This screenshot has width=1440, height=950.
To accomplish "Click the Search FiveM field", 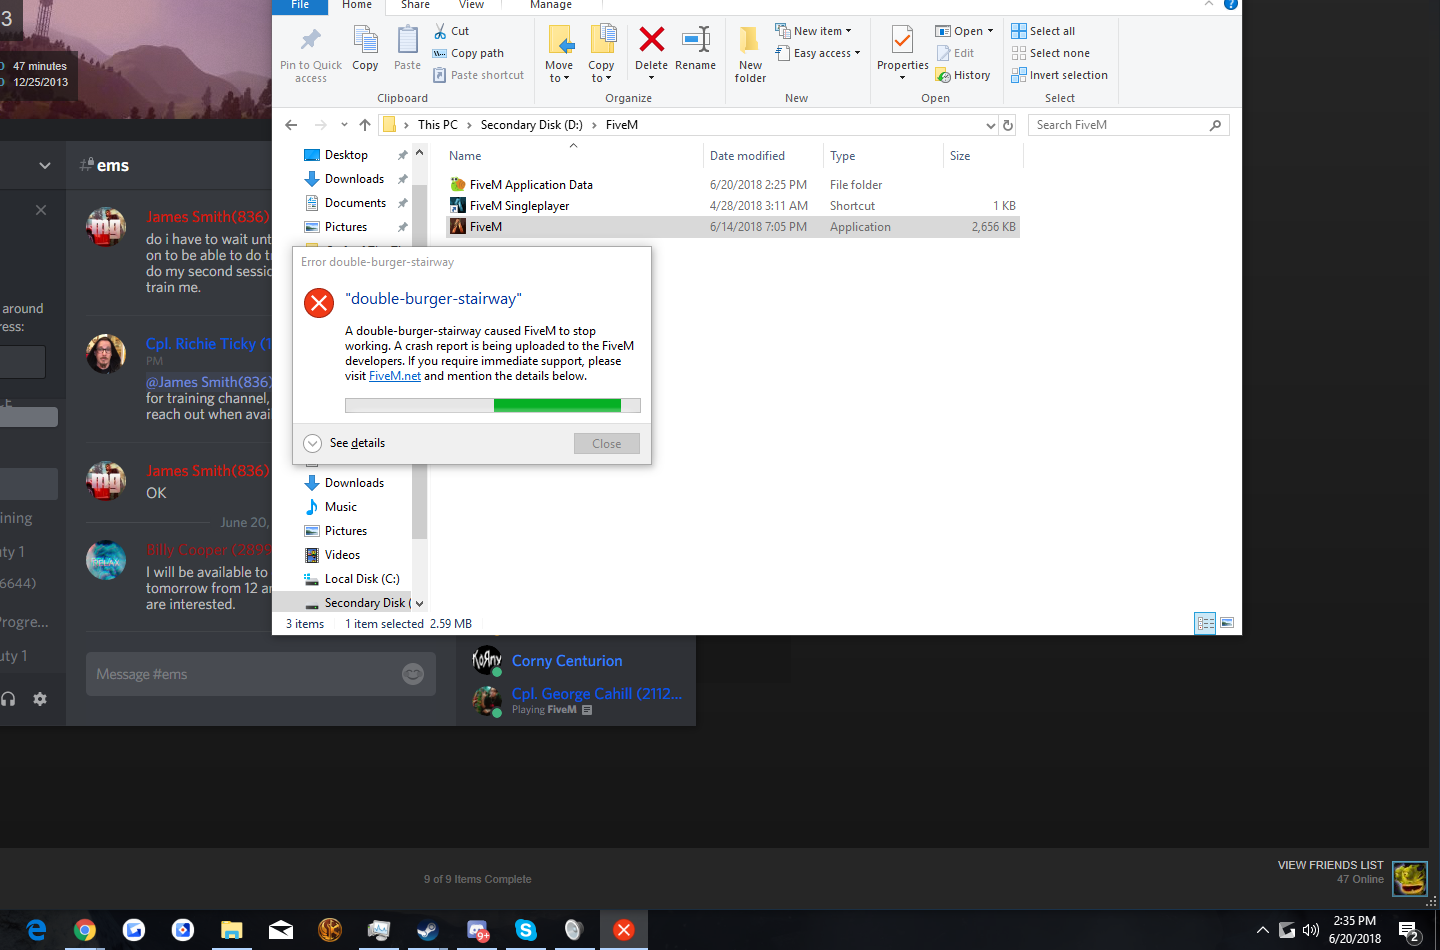I will [x=1128, y=125].
